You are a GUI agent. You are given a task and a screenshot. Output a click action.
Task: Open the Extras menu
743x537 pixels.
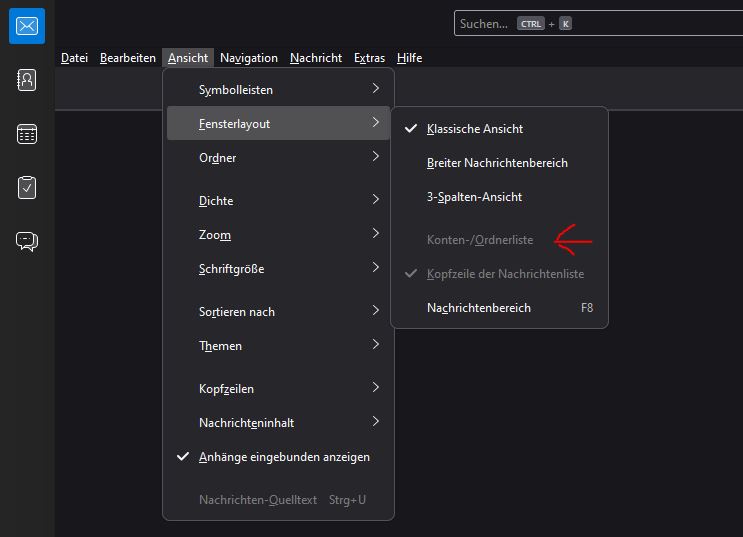pyautogui.click(x=369, y=58)
